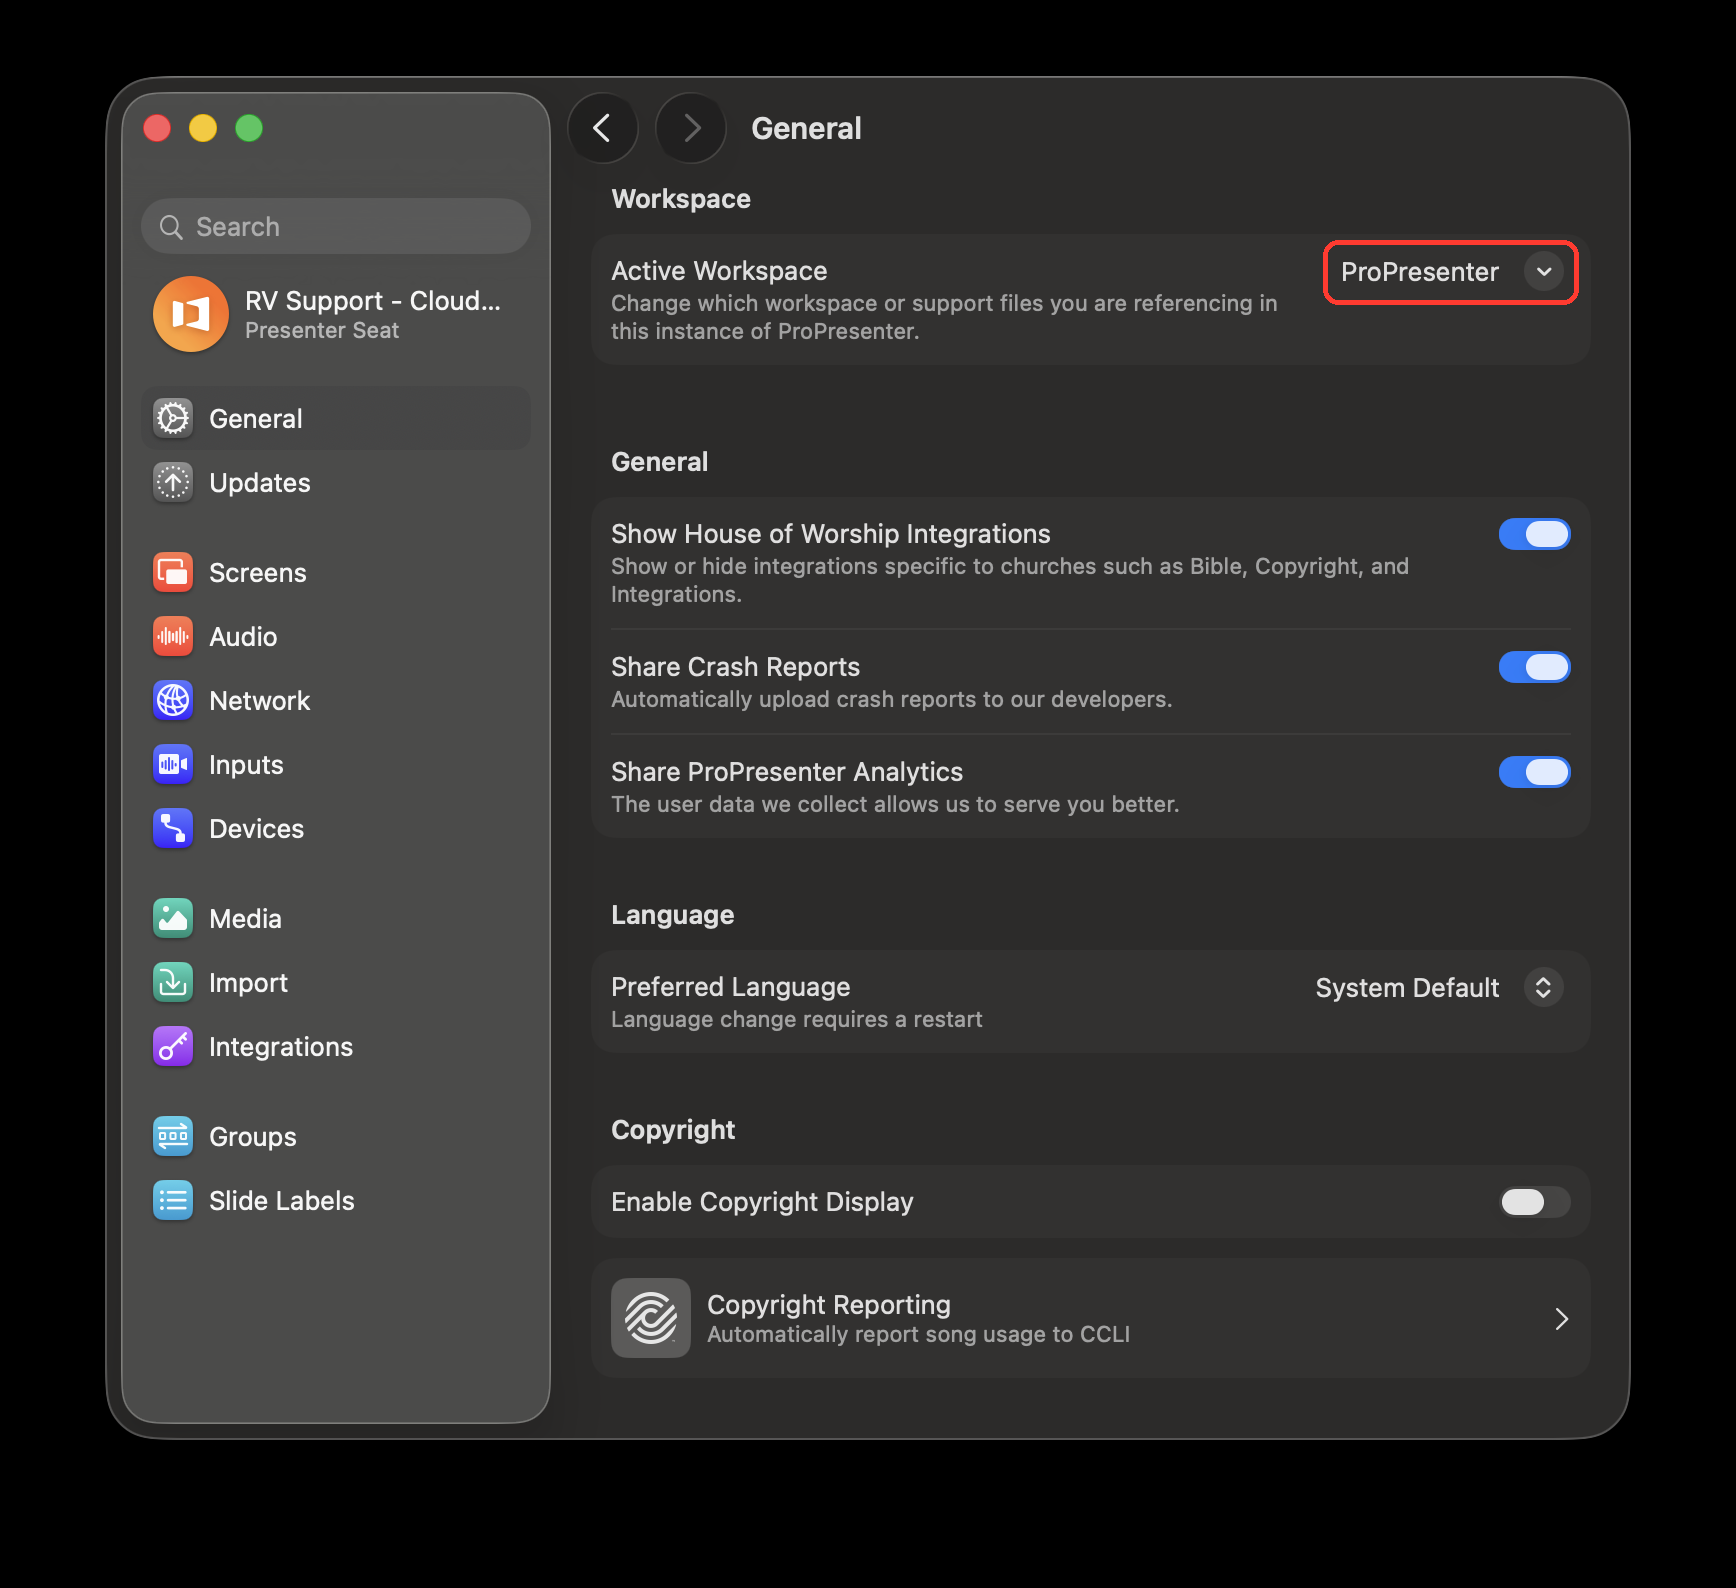Viewport: 1736px width, 1588px height.
Task: Open the Active Workspace ProPresenter dropdown
Action: tap(1451, 272)
